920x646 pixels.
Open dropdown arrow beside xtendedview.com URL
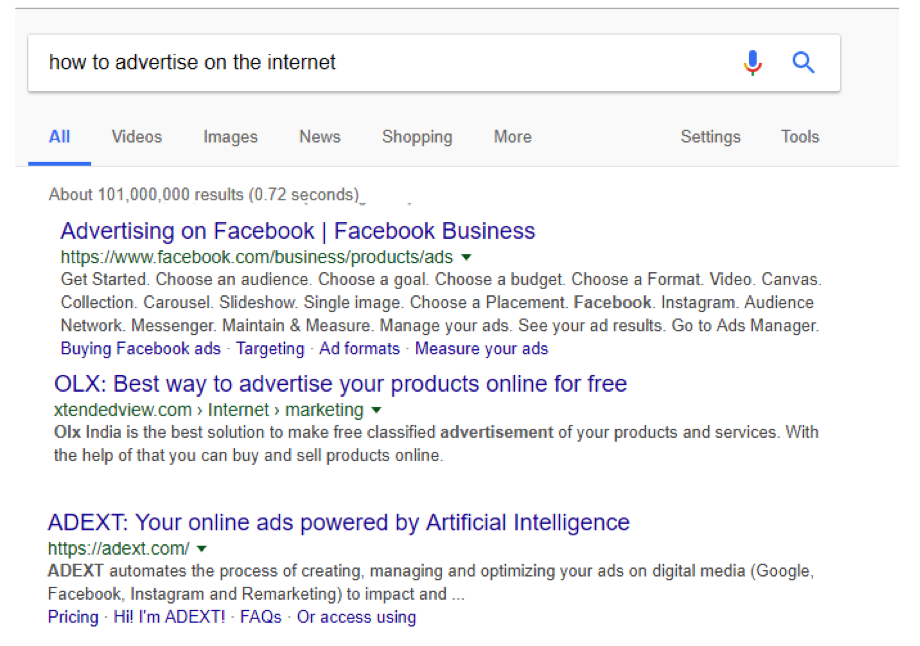pos(377,410)
